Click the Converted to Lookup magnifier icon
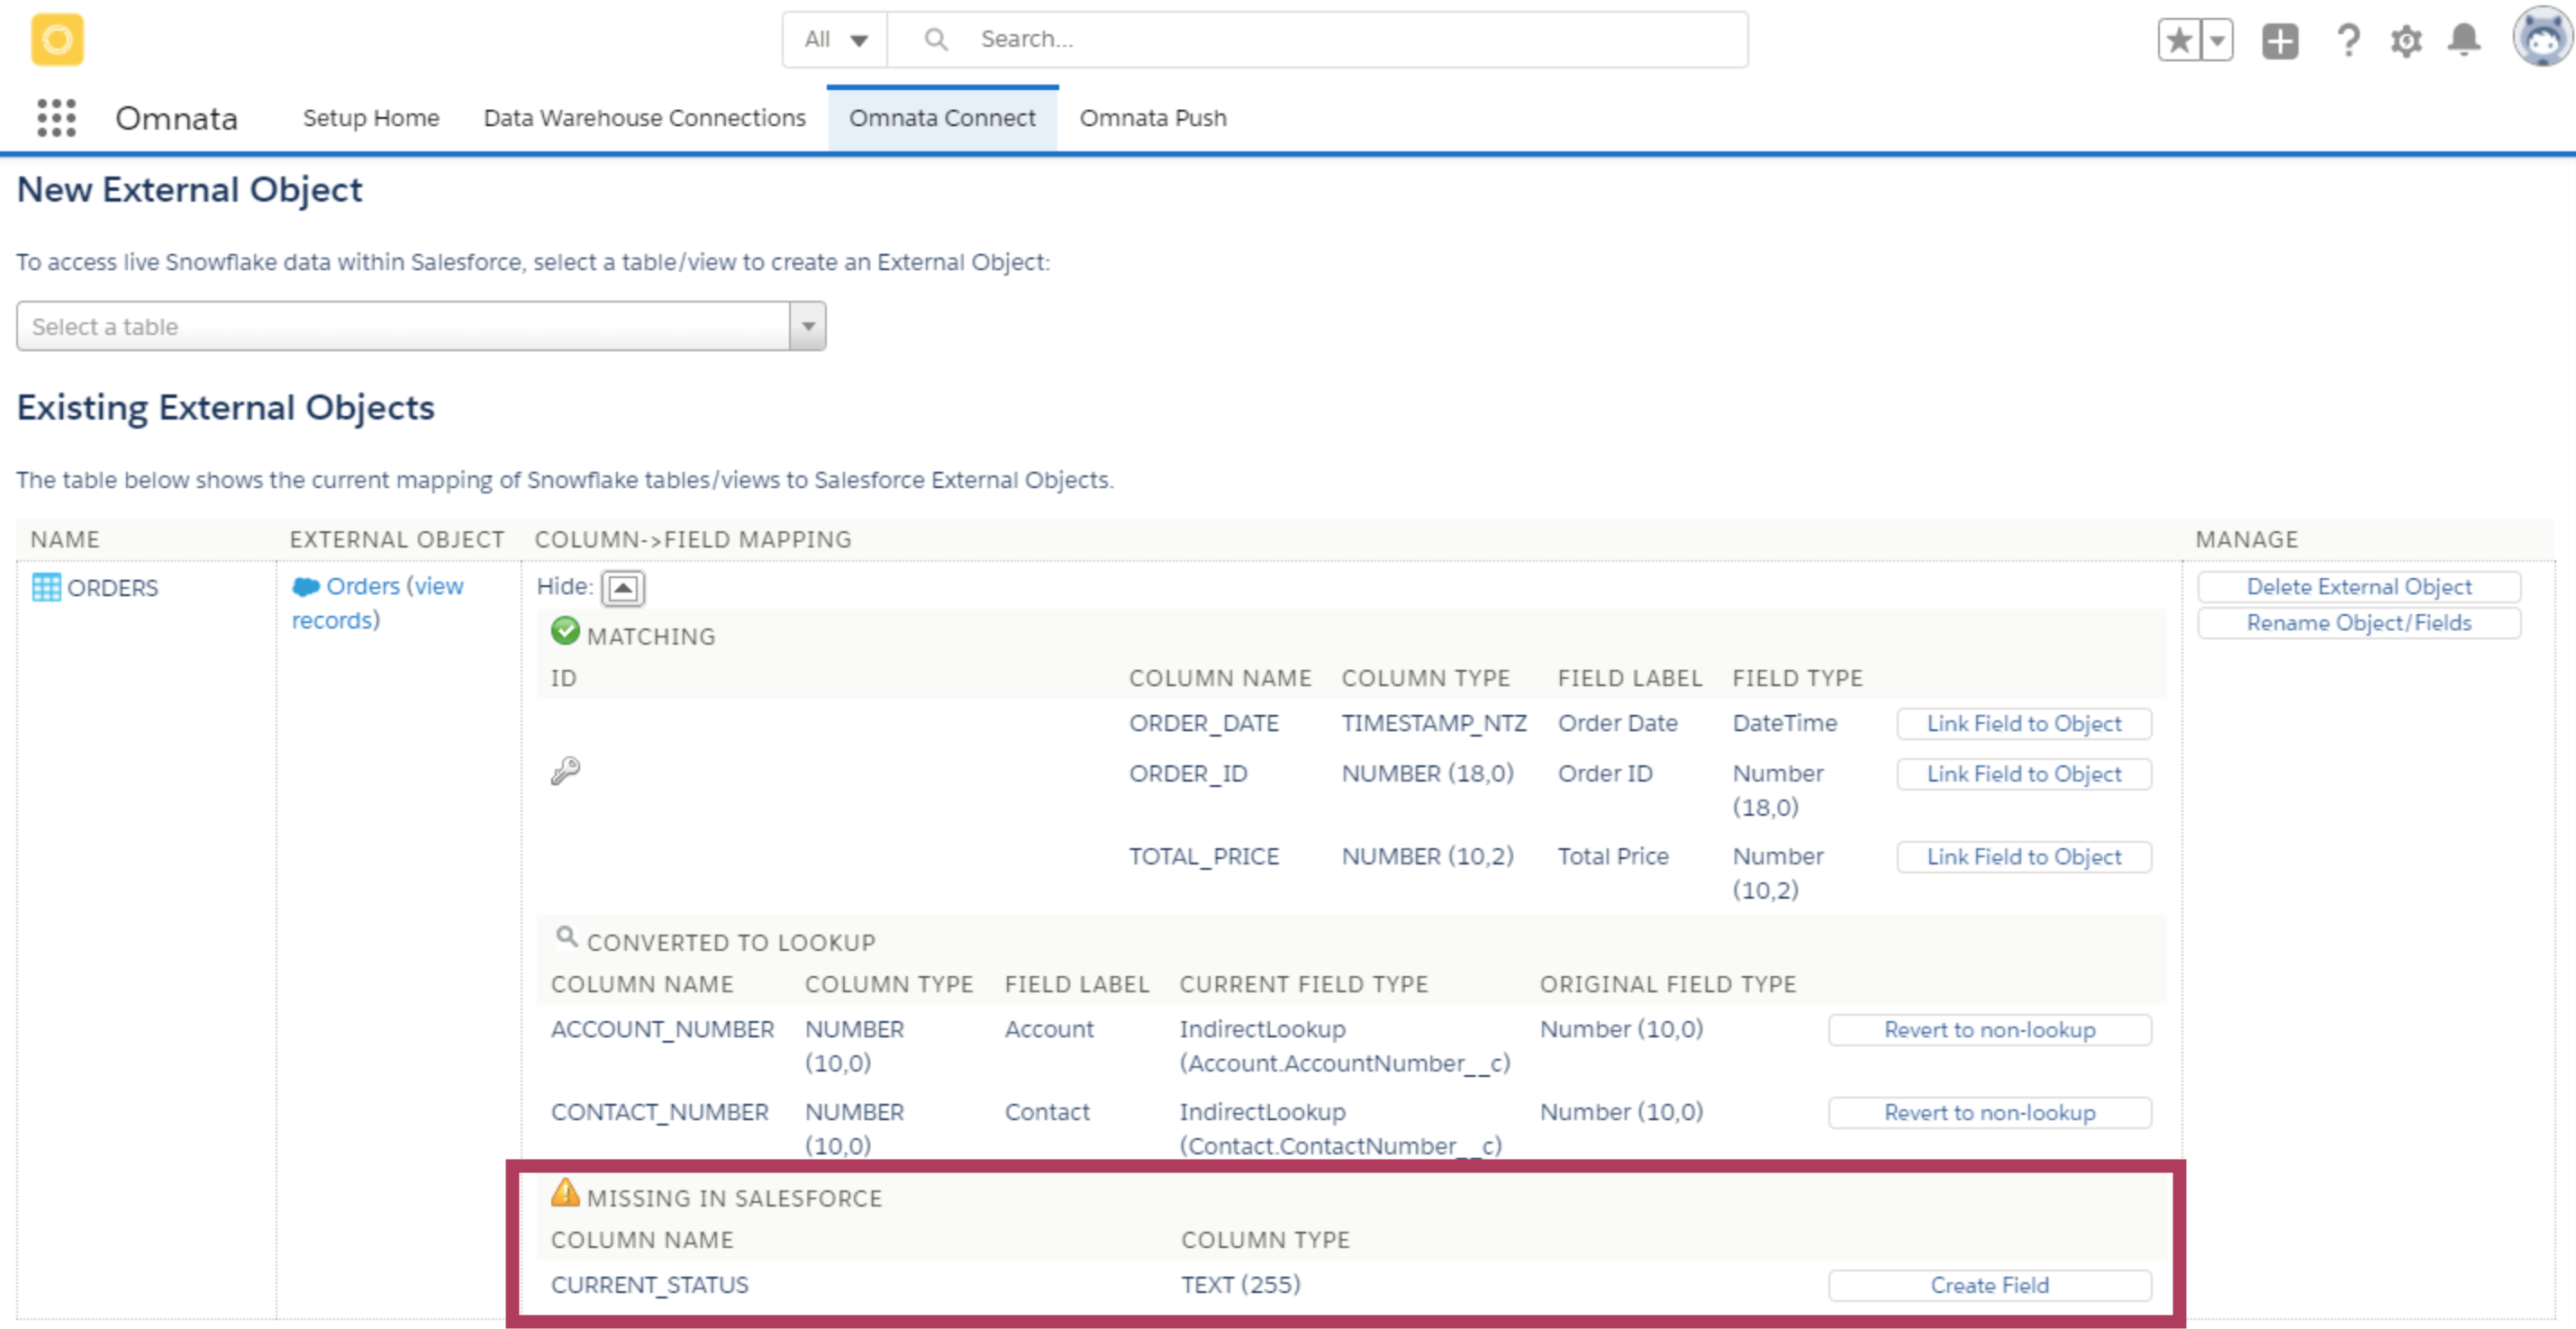 click(x=566, y=936)
